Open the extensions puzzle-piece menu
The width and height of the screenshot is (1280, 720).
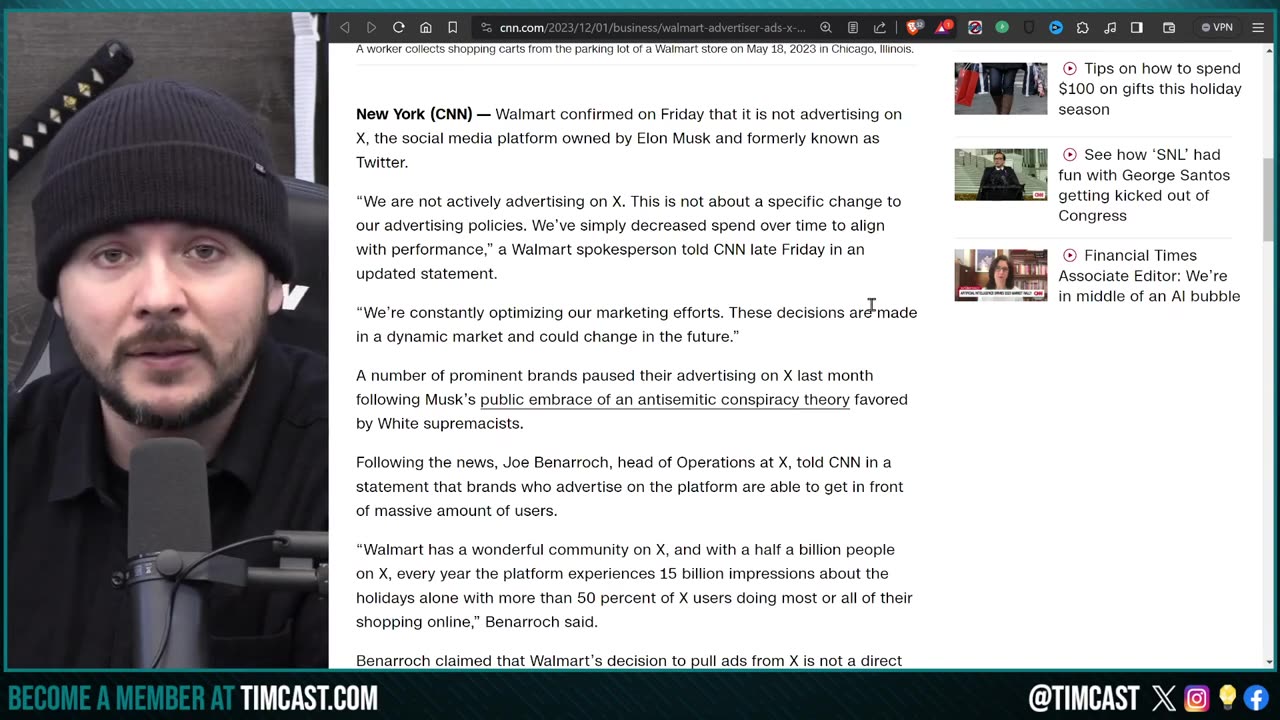click(x=1083, y=28)
